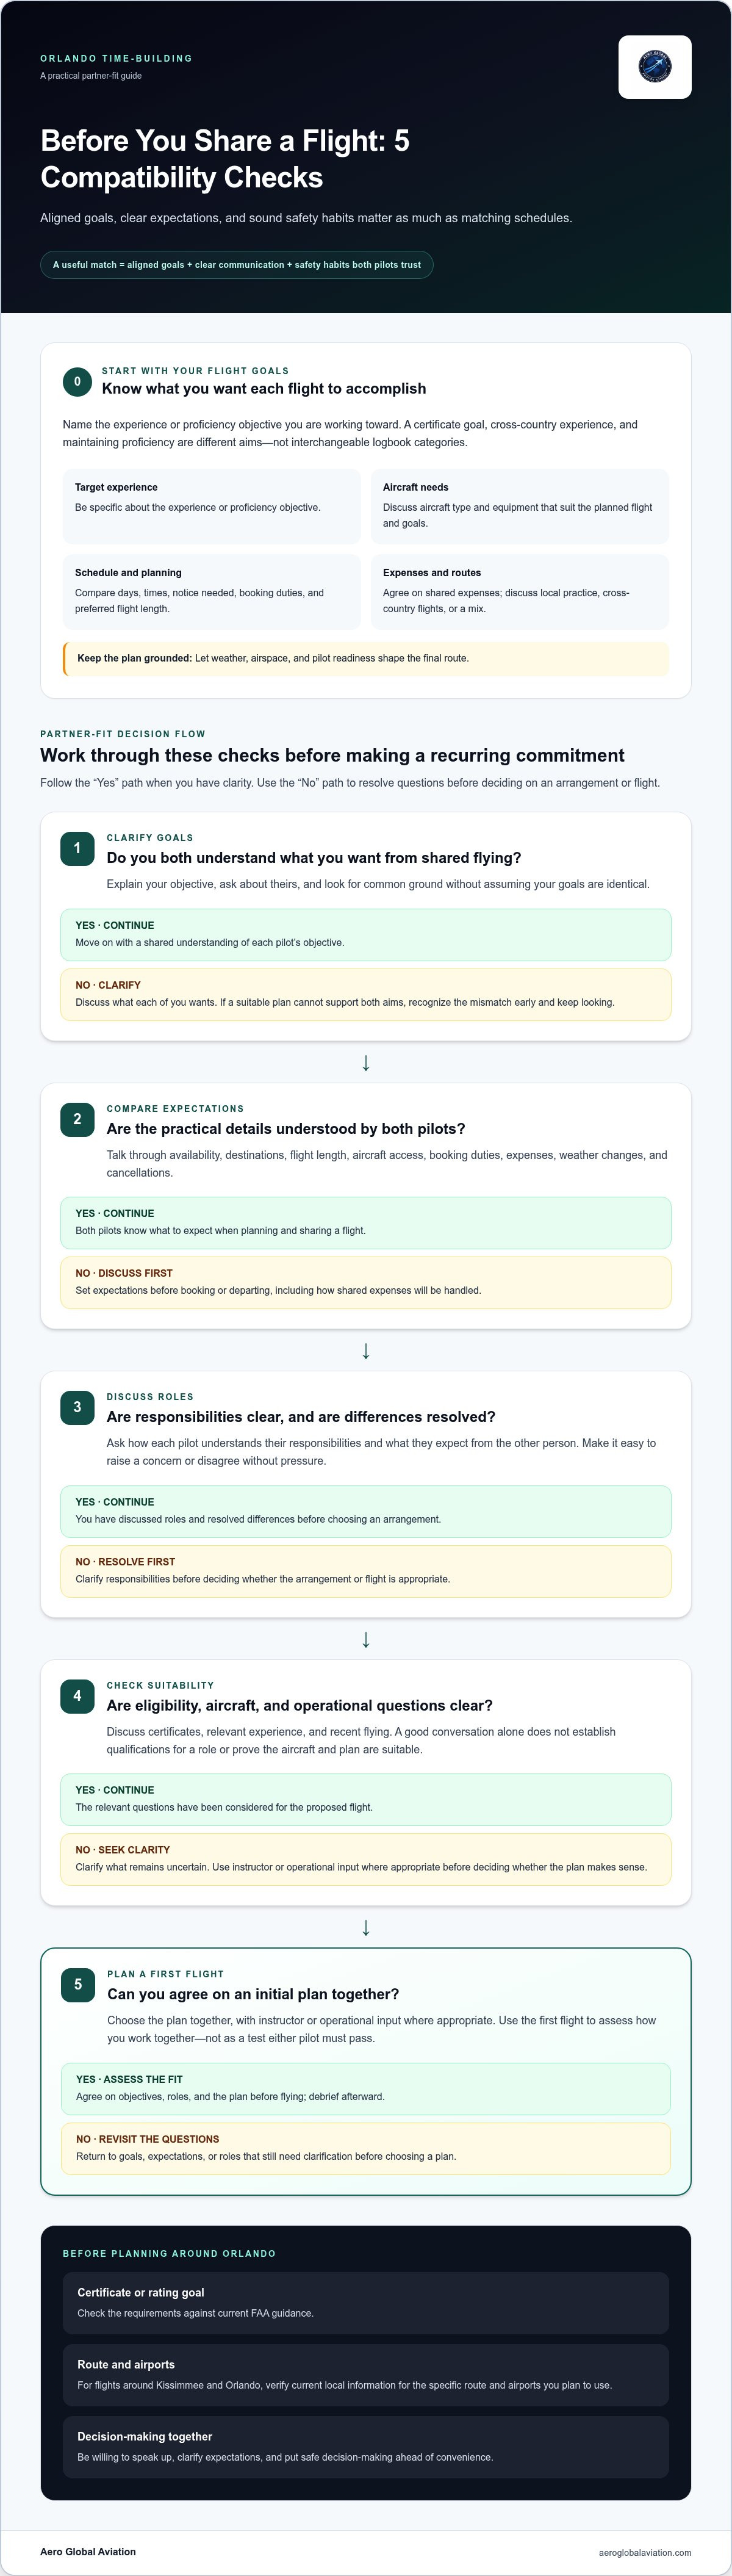Select the Route and airports card

pos(366,2375)
